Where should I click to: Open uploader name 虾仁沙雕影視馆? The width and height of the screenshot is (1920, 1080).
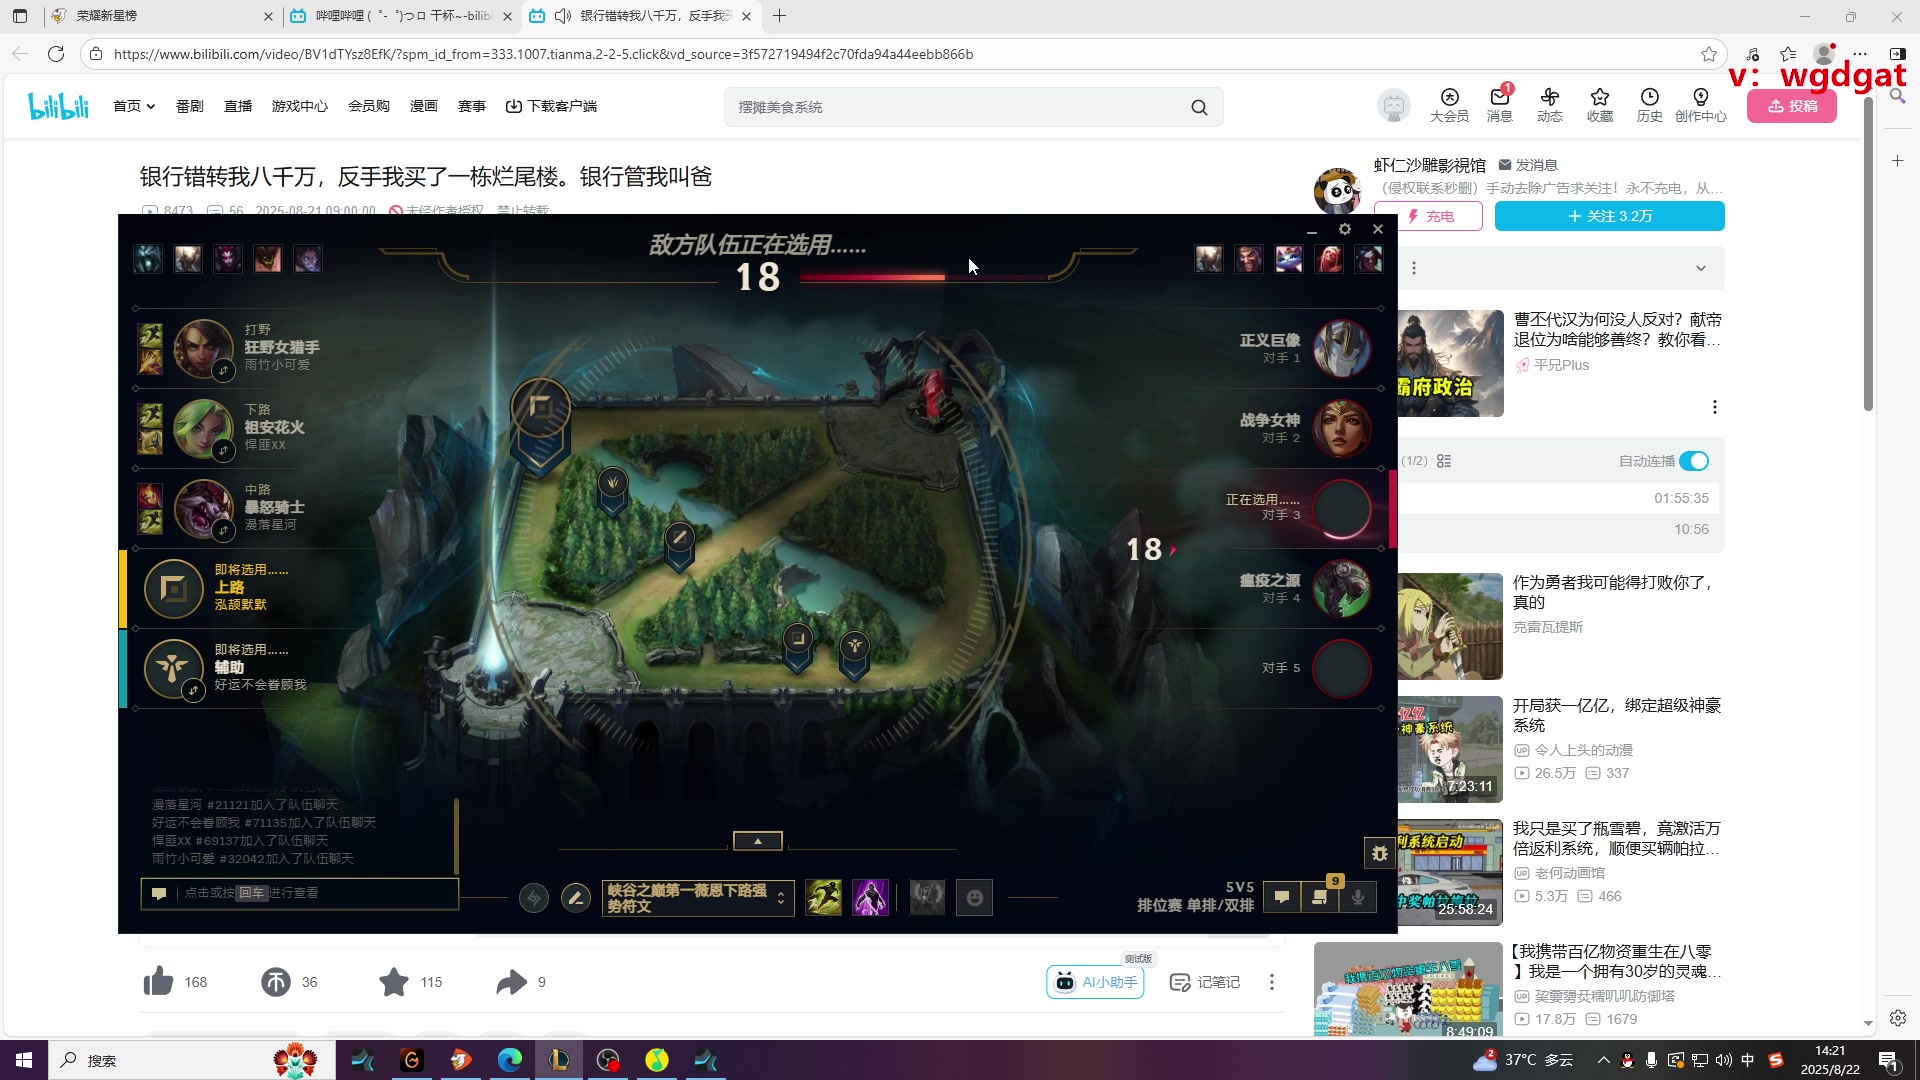click(x=1430, y=165)
